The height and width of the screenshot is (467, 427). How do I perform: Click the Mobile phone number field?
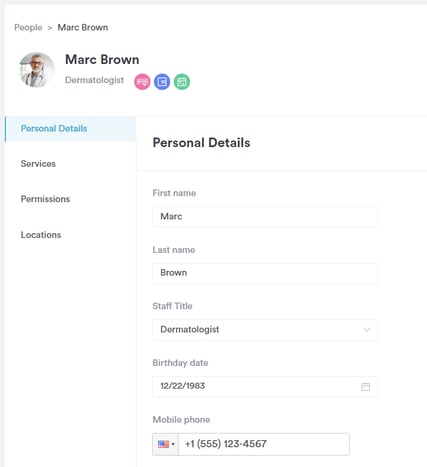click(x=264, y=444)
